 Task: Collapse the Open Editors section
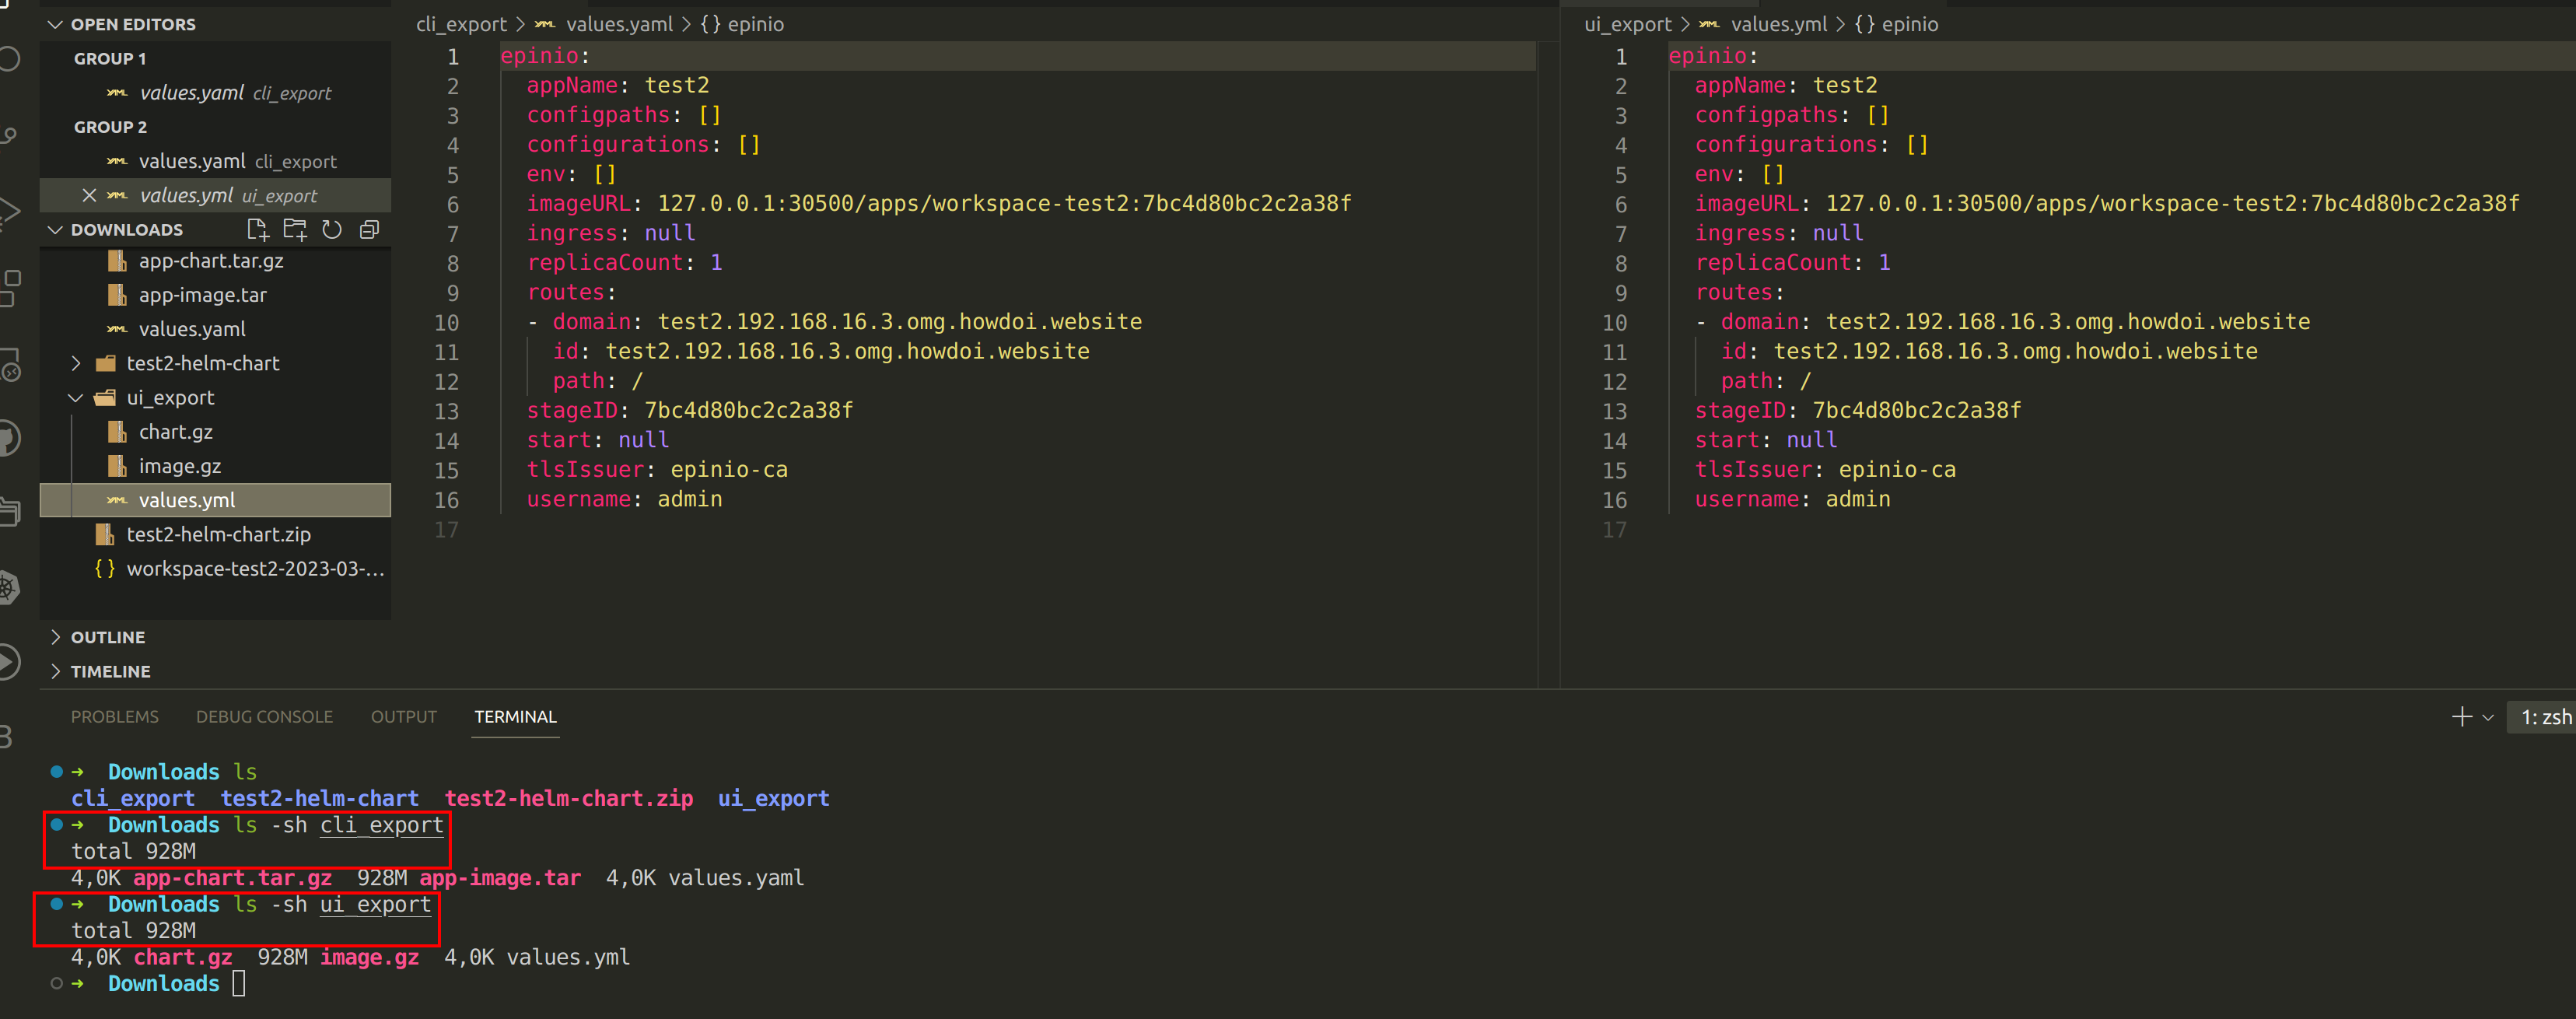point(55,24)
